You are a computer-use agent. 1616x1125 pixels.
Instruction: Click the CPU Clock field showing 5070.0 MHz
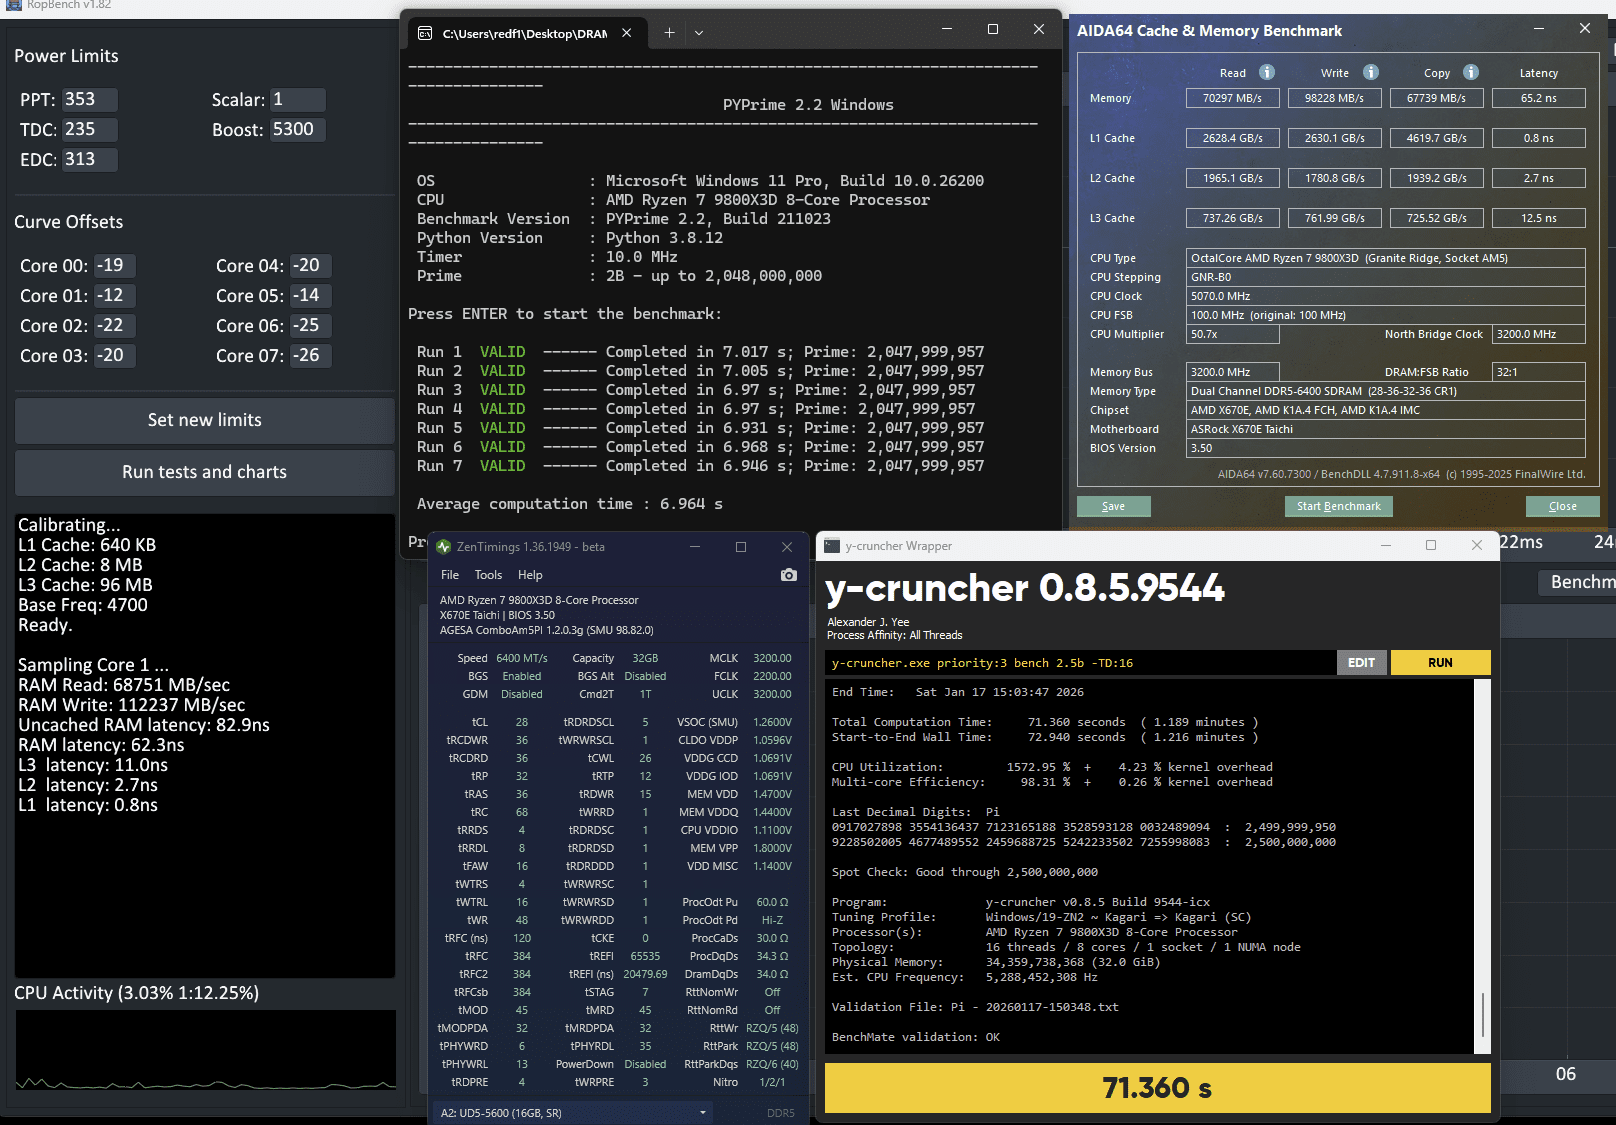[1386, 296]
